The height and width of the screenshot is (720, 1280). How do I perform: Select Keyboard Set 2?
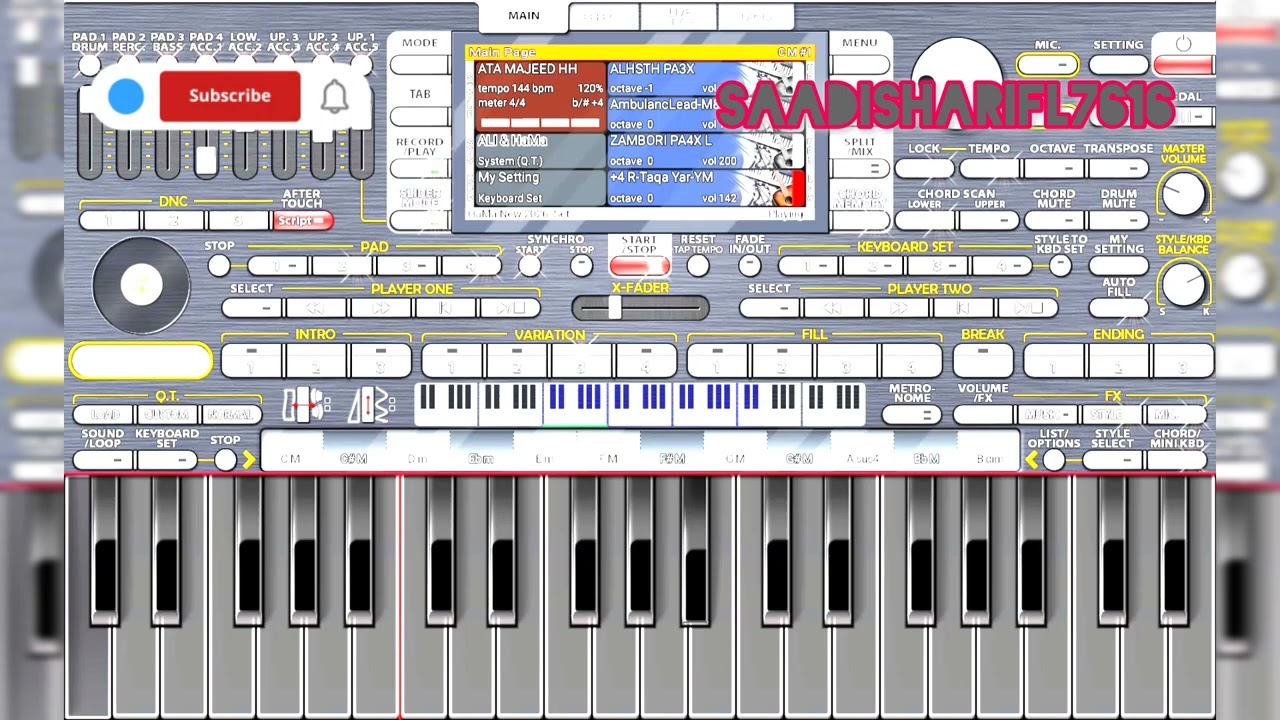[x=873, y=266]
